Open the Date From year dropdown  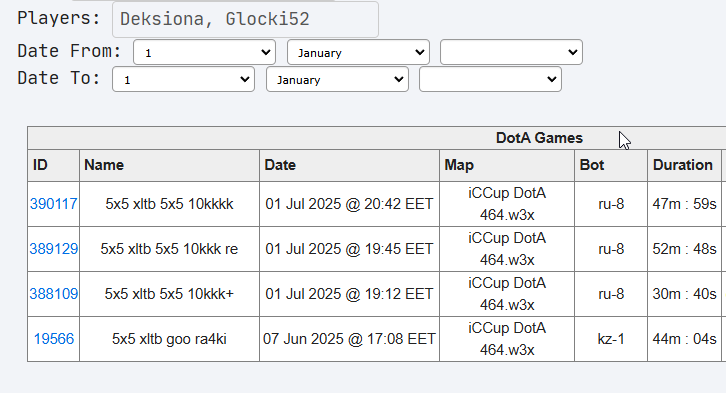click(x=511, y=52)
